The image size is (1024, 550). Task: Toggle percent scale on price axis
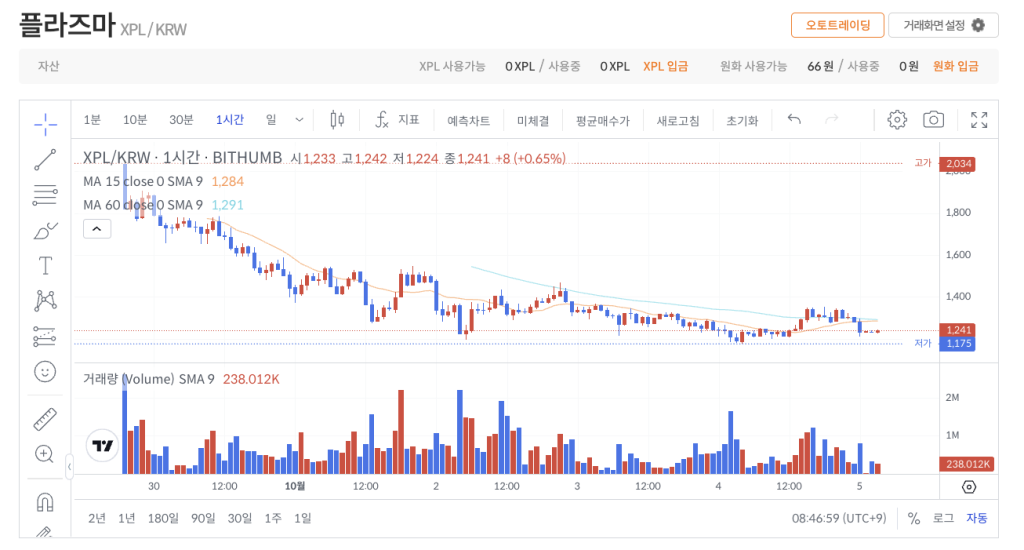pos(914,518)
